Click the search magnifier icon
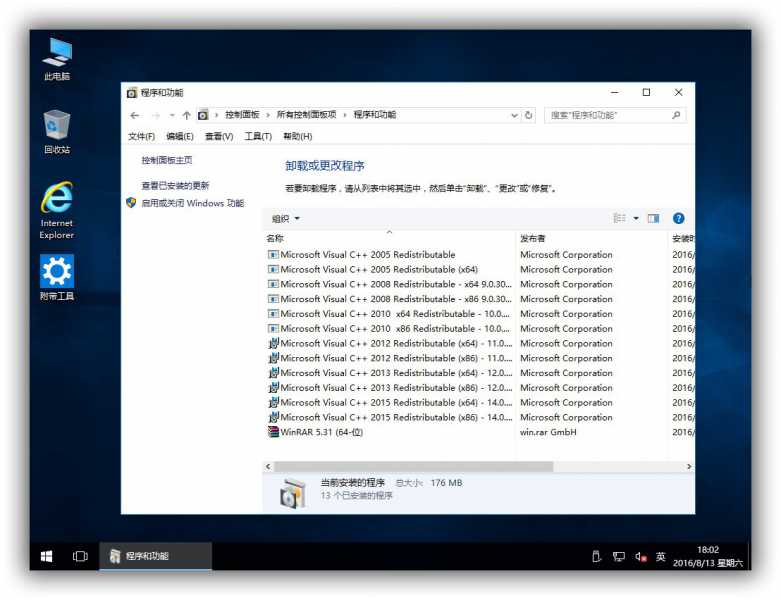 676,116
